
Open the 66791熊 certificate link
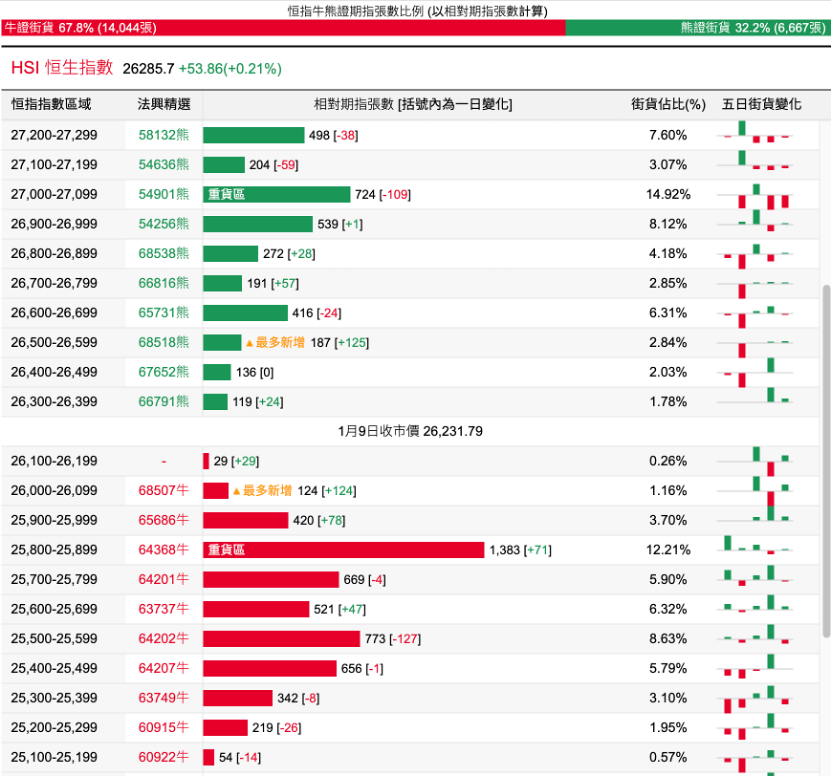(164, 402)
